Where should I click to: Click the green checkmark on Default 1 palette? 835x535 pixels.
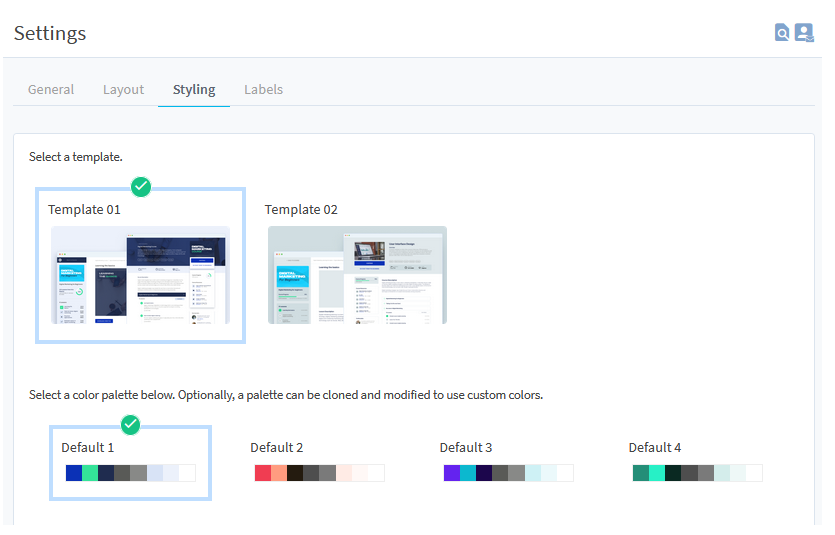tap(130, 425)
